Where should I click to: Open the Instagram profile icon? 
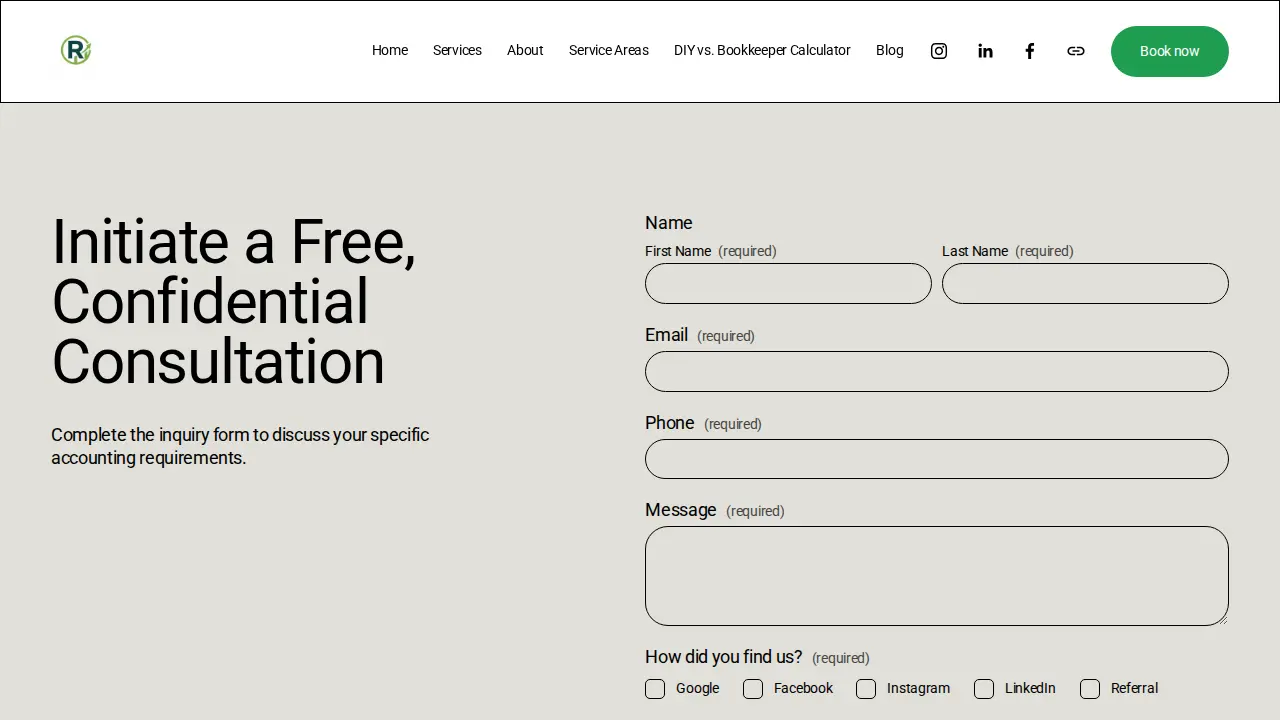[x=939, y=51]
